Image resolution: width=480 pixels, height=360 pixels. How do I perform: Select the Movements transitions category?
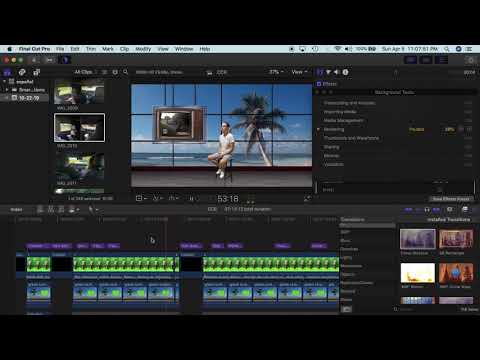tap(351, 266)
